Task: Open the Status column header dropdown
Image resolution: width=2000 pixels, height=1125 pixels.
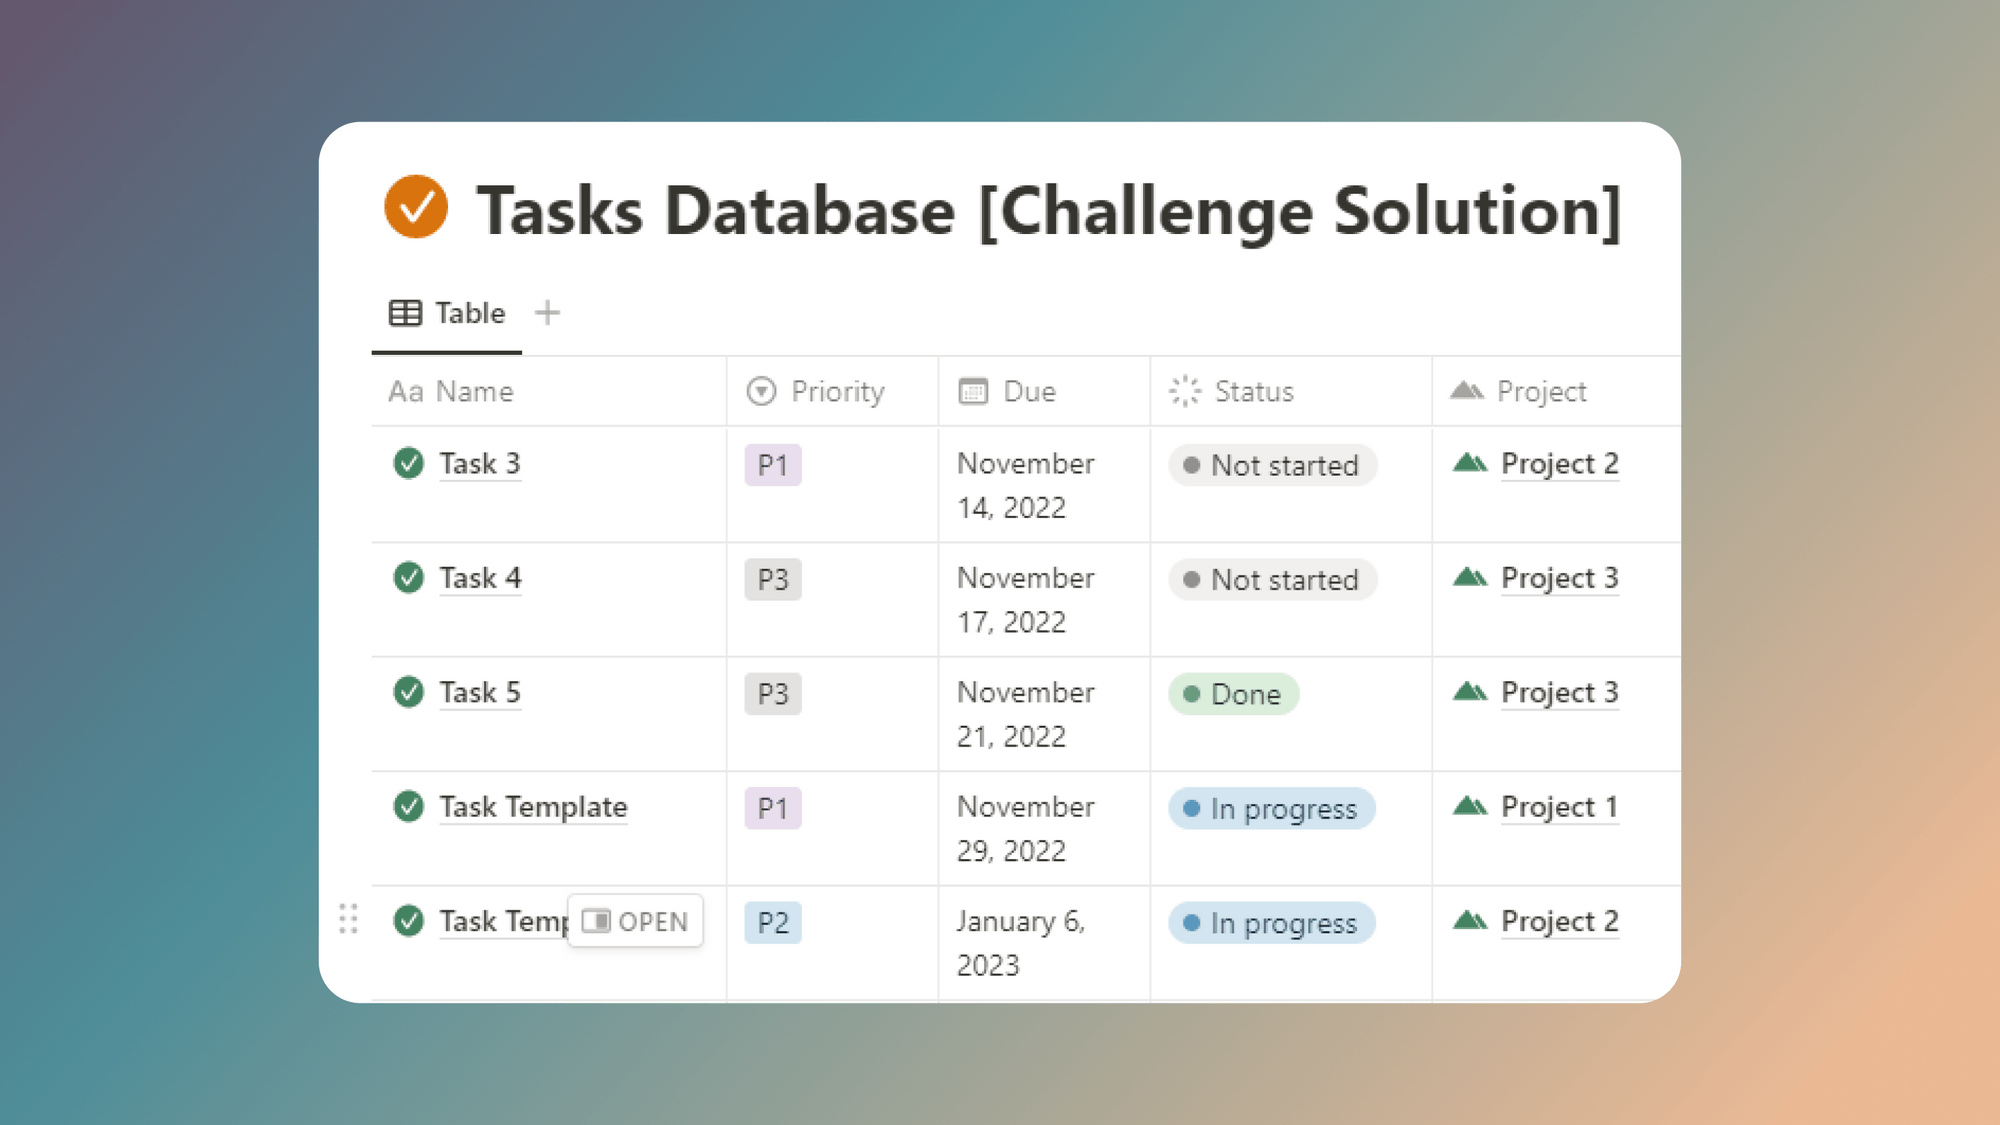Action: click(1253, 391)
